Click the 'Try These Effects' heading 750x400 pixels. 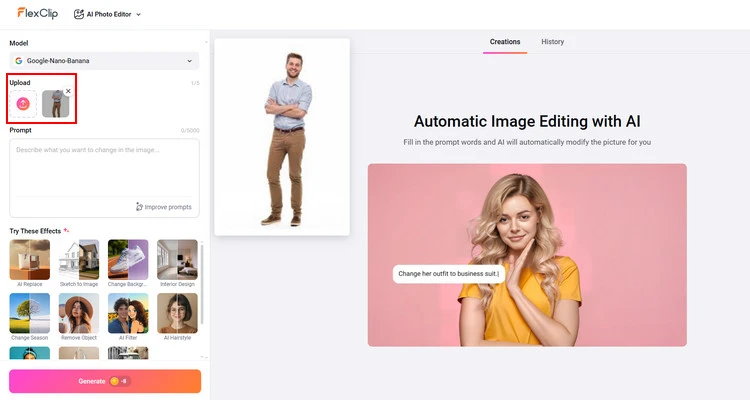click(35, 231)
